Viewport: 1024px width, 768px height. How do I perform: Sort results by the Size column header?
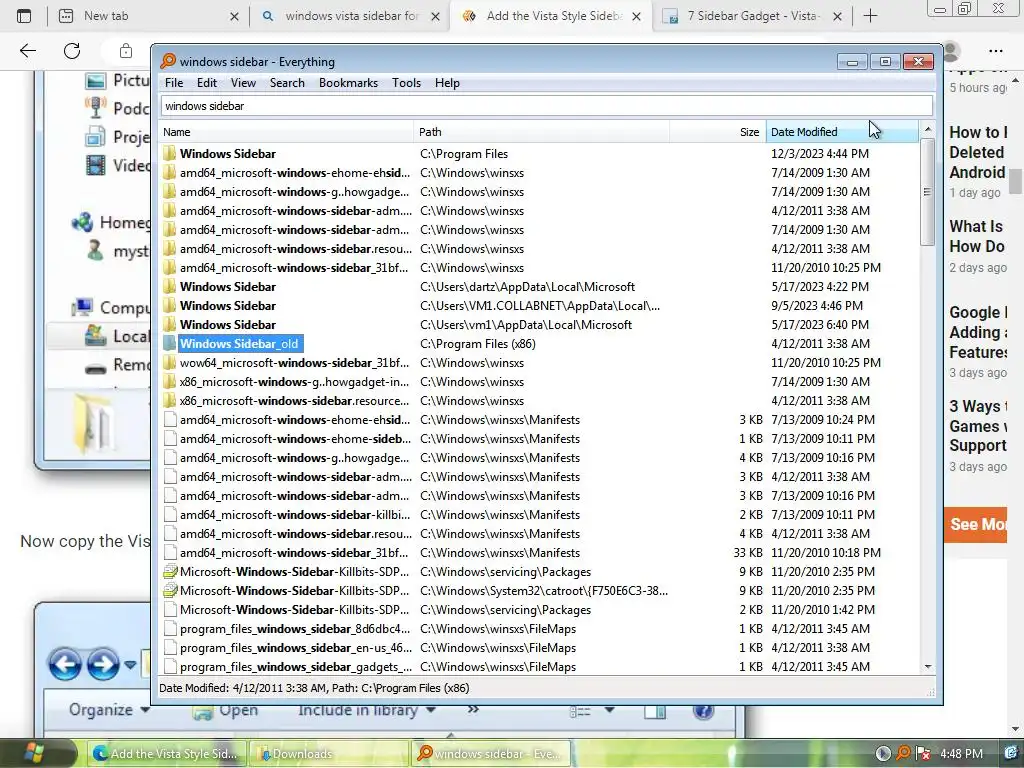(718, 132)
